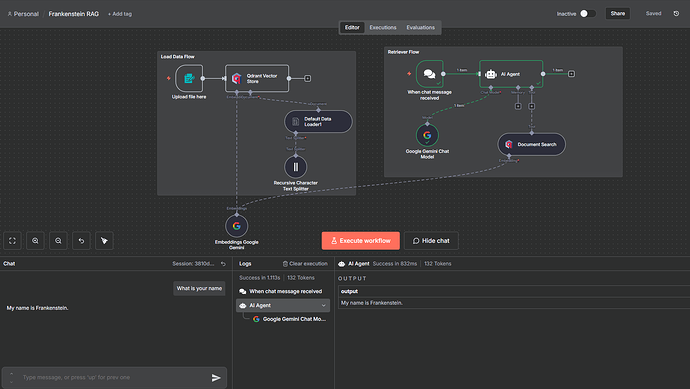Add a Memory sub-node to AI Agent
The width and height of the screenshot is (690, 389).
coord(518,106)
